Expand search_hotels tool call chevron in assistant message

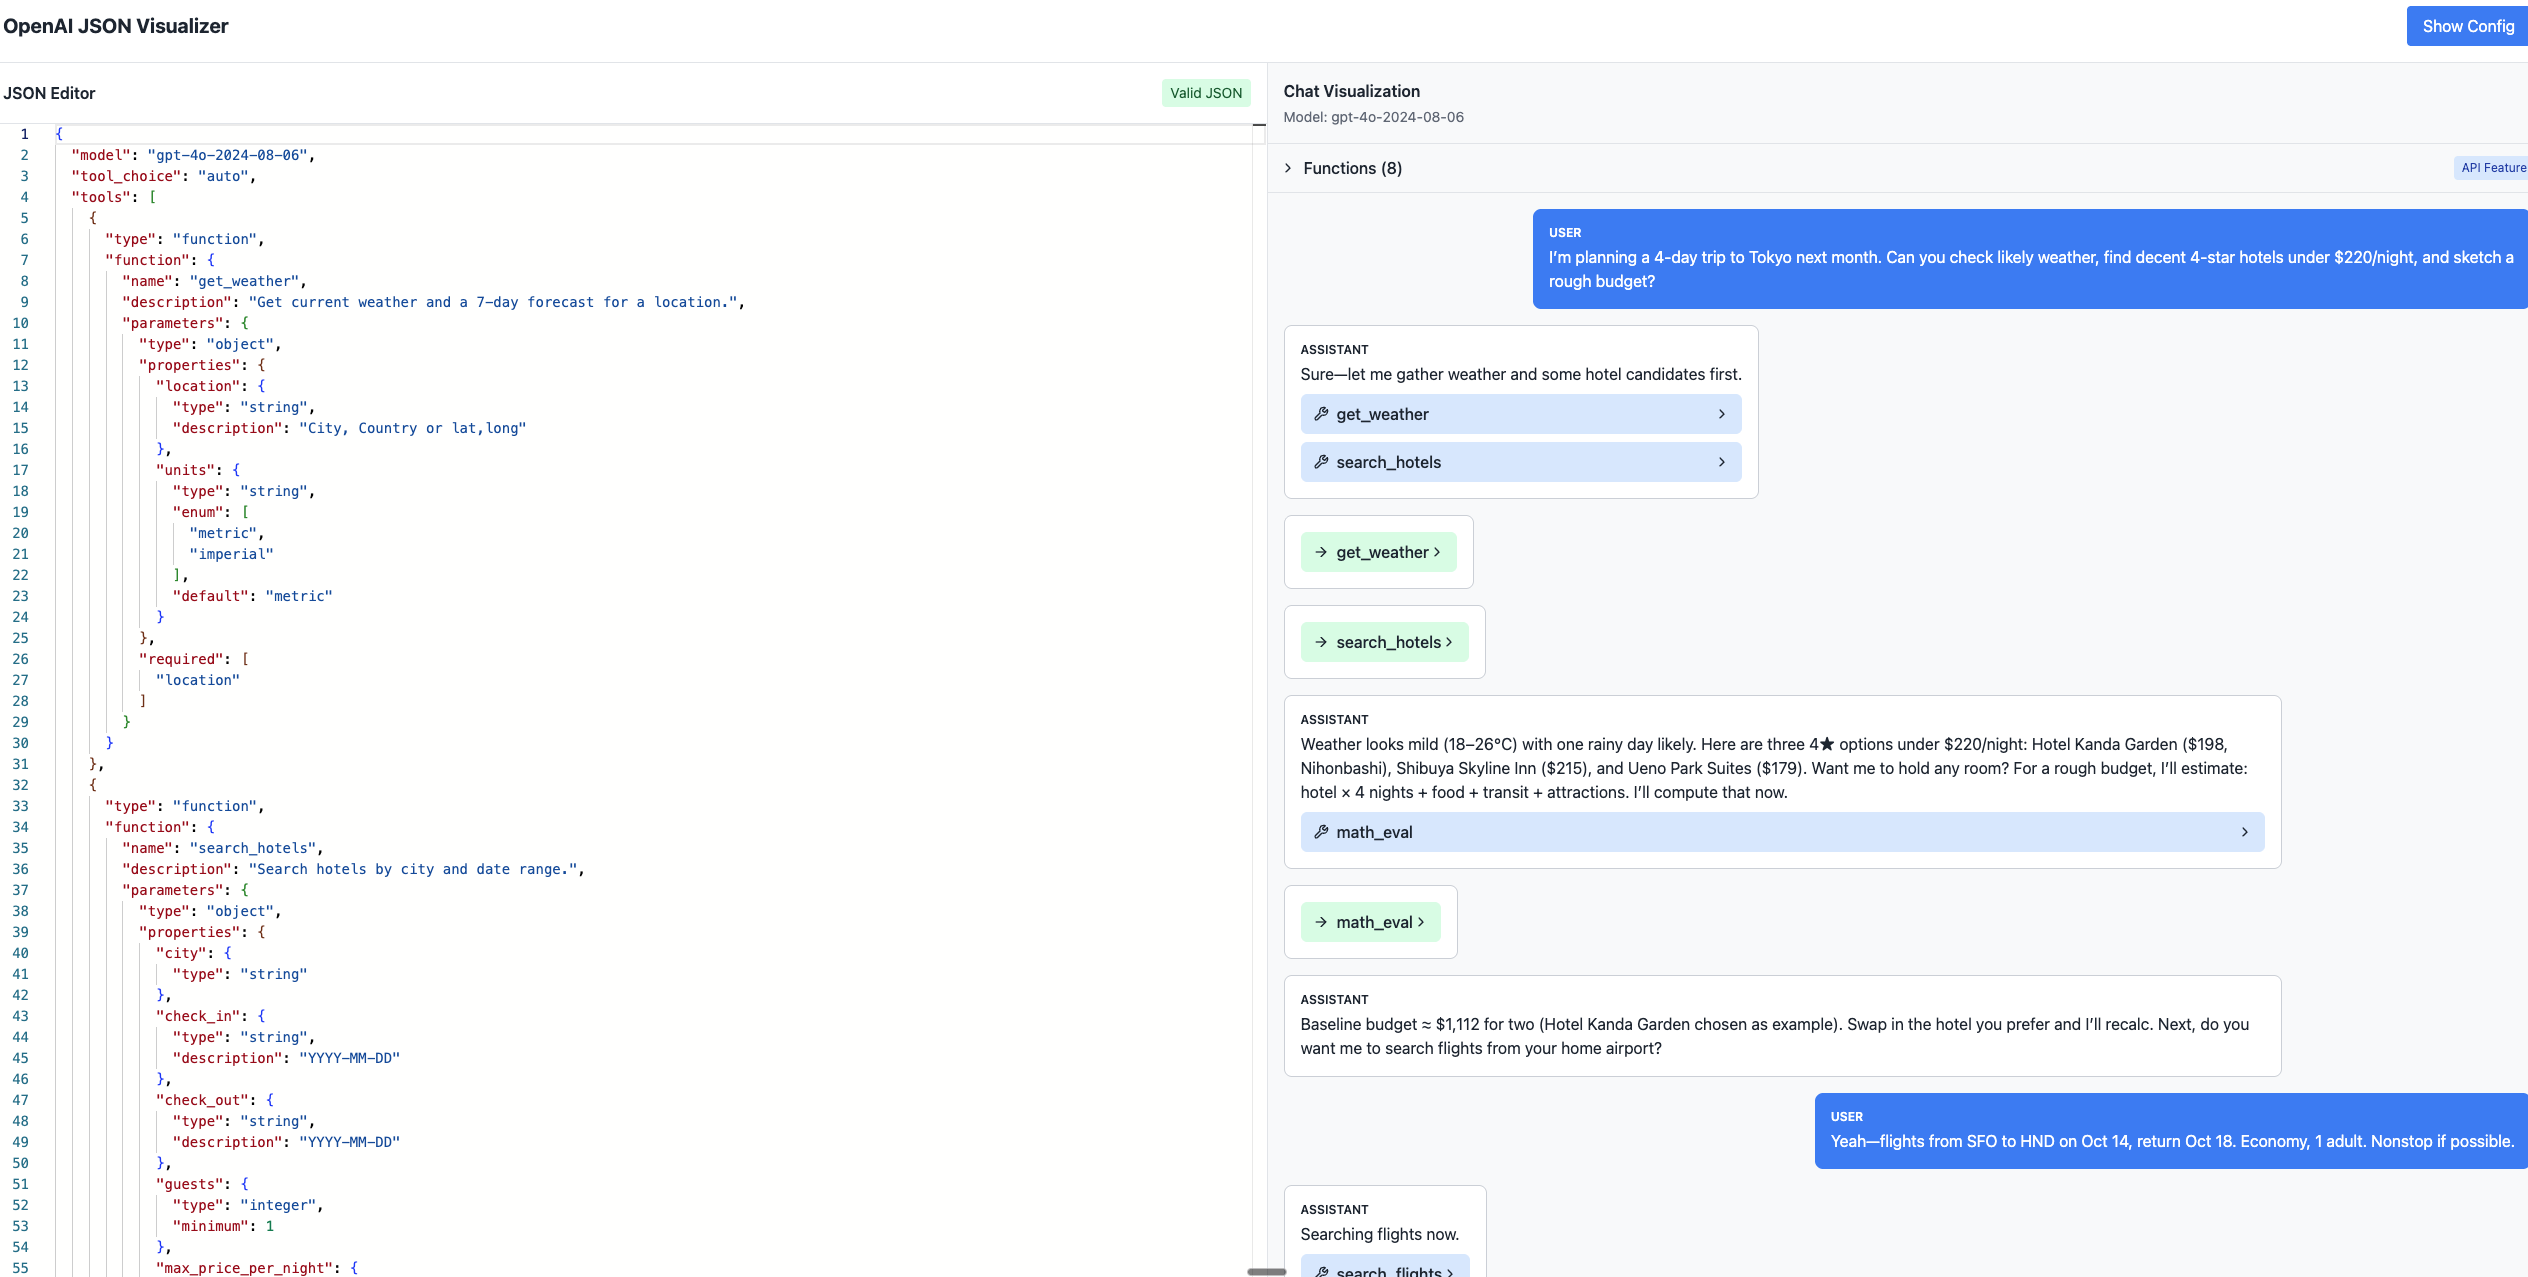(x=1721, y=462)
